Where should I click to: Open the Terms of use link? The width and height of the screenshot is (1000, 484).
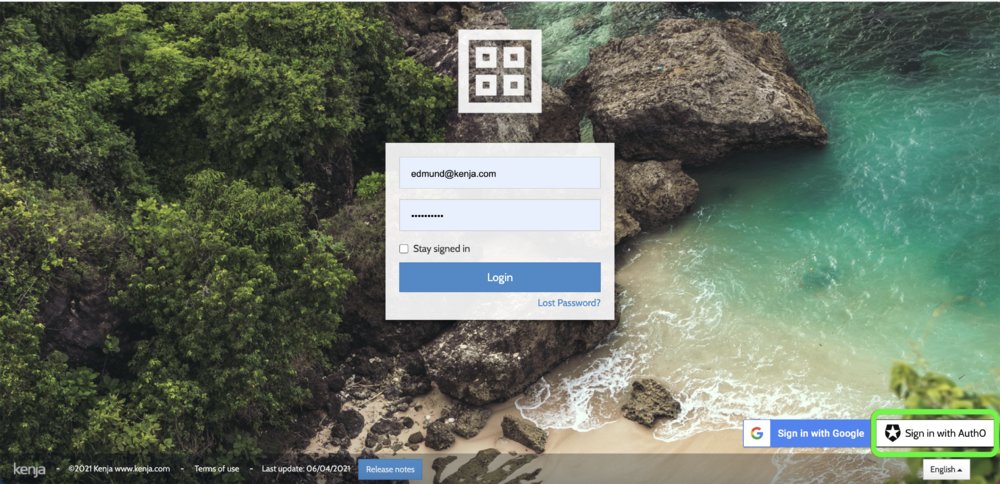pos(217,469)
